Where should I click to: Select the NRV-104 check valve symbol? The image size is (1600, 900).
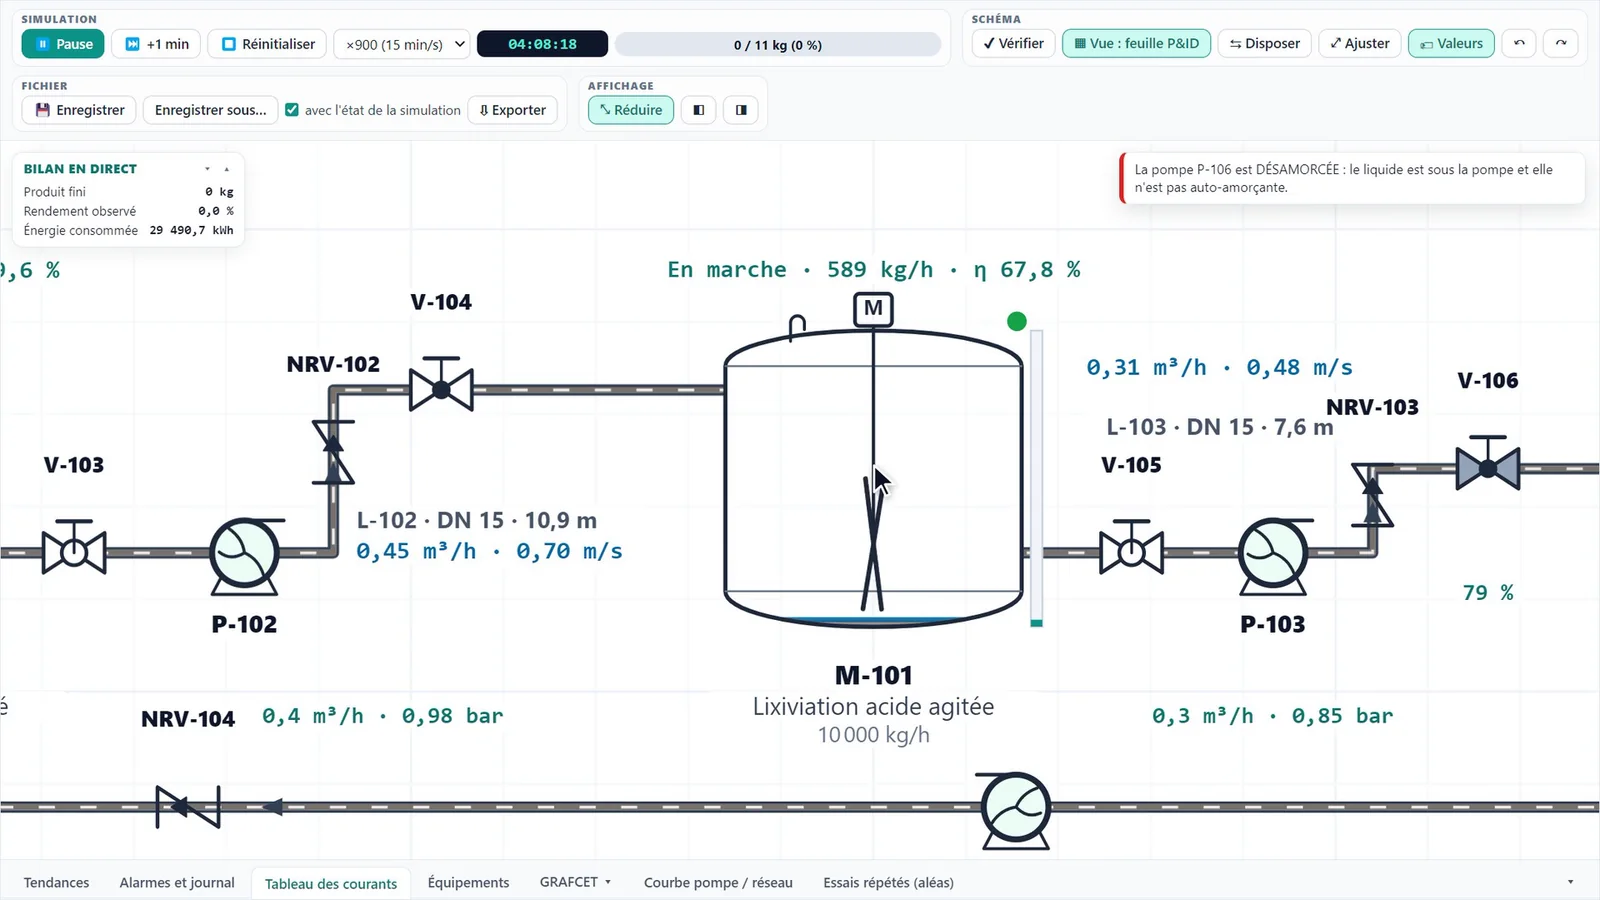(188, 807)
